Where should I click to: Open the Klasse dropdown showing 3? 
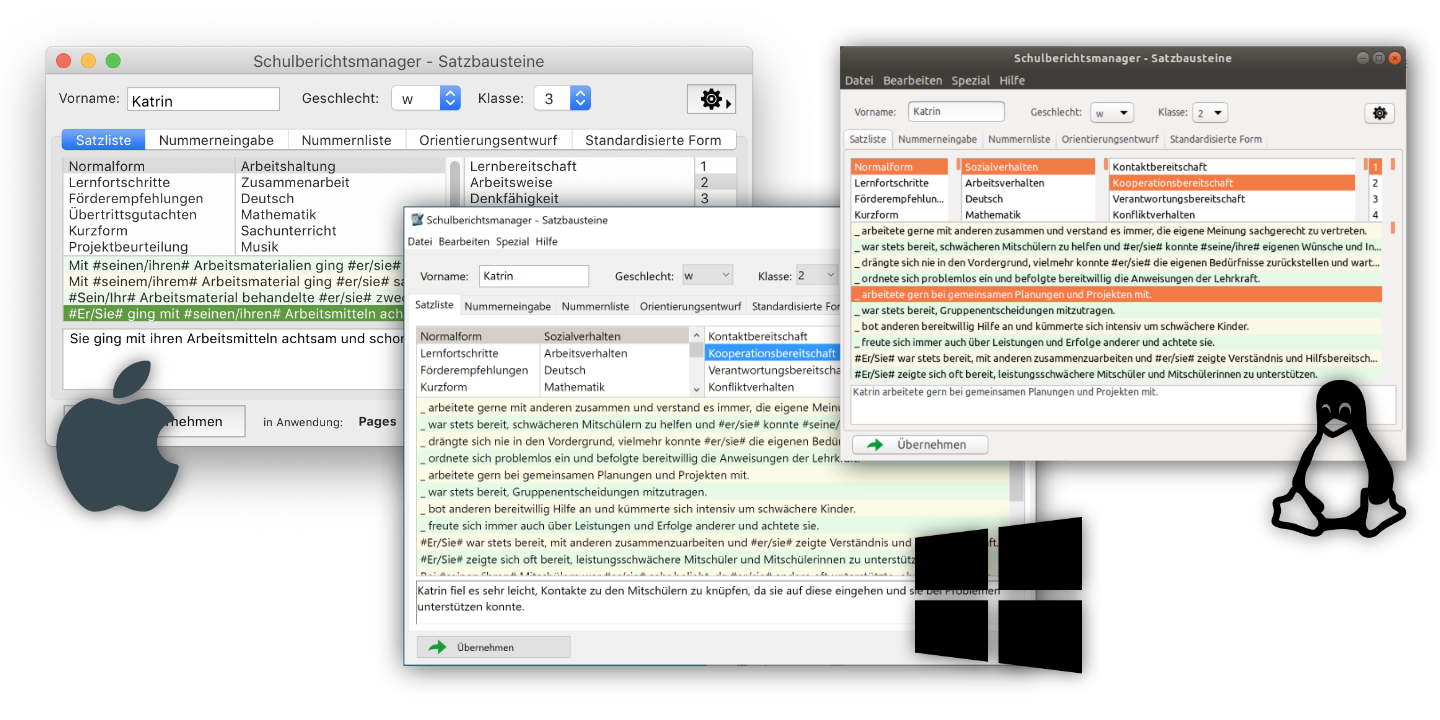click(580, 98)
